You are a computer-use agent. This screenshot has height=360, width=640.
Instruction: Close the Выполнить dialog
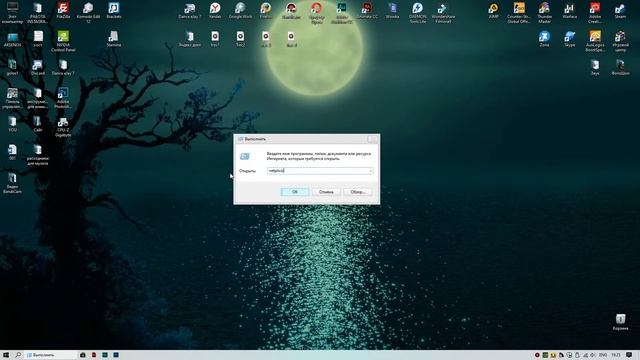click(x=372, y=139)
